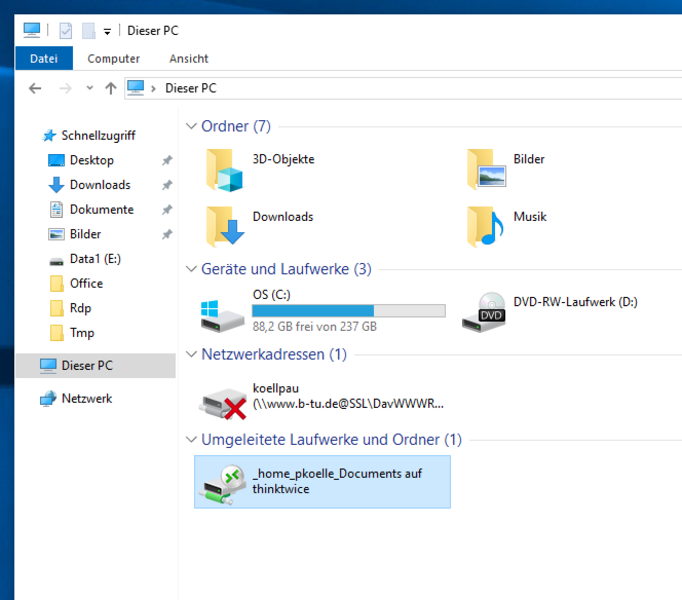Open the Musik folder icon

(485, 226)
